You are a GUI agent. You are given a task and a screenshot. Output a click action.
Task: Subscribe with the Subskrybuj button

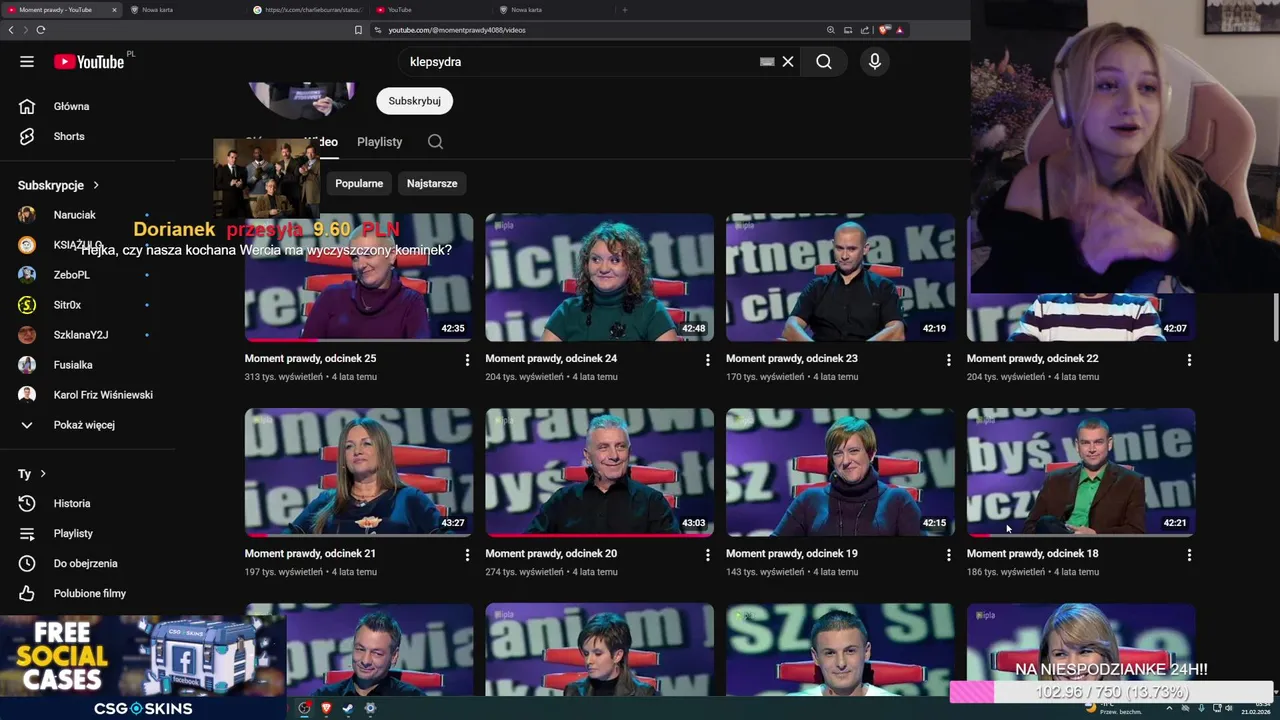[x=414, y=101]
